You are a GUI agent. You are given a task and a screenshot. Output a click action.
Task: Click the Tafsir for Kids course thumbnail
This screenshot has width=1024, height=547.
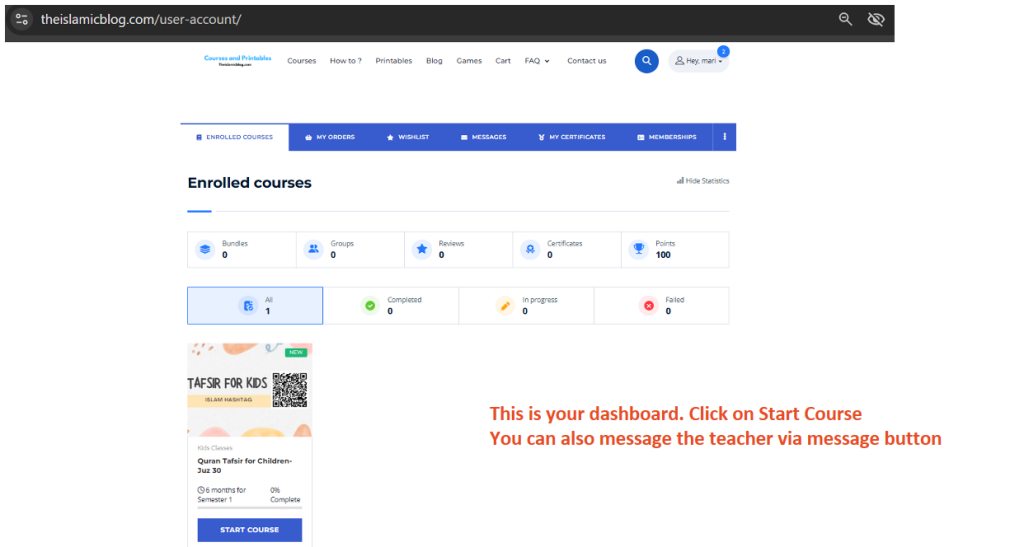pyautogui.click(x=249, y=389)
